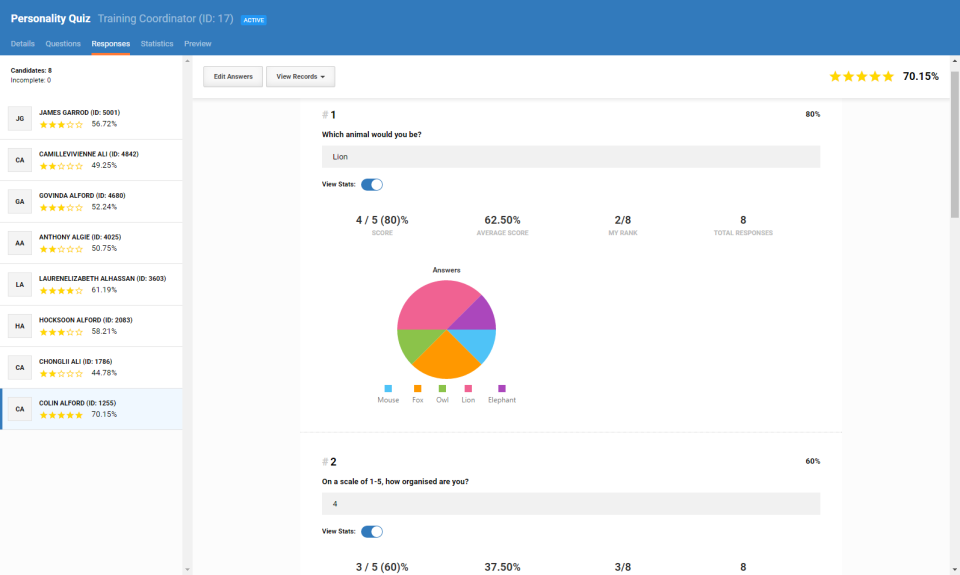The height and width of the screenshot is (575, 960).
Task: Open the Questions tab
Action: 63,44
